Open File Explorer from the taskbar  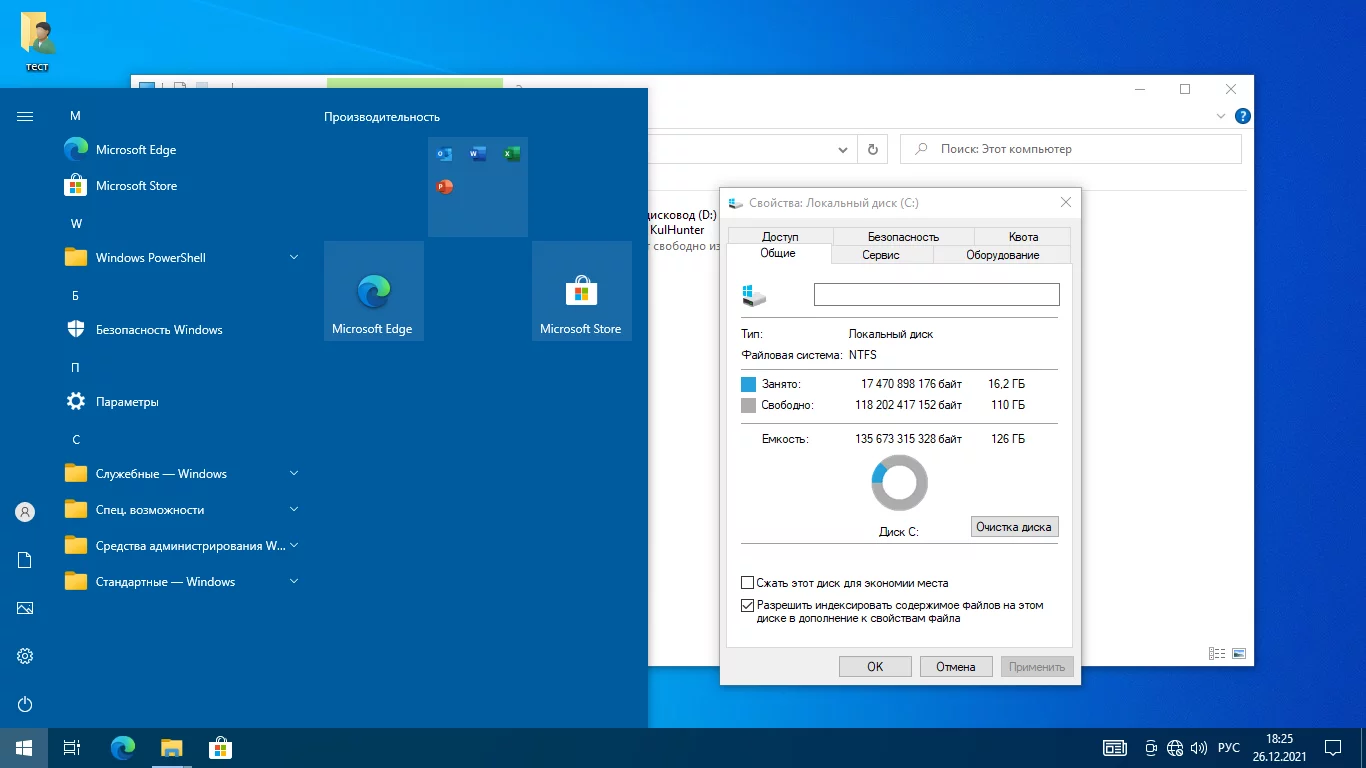pyautogui.click(x=172, y=748)
